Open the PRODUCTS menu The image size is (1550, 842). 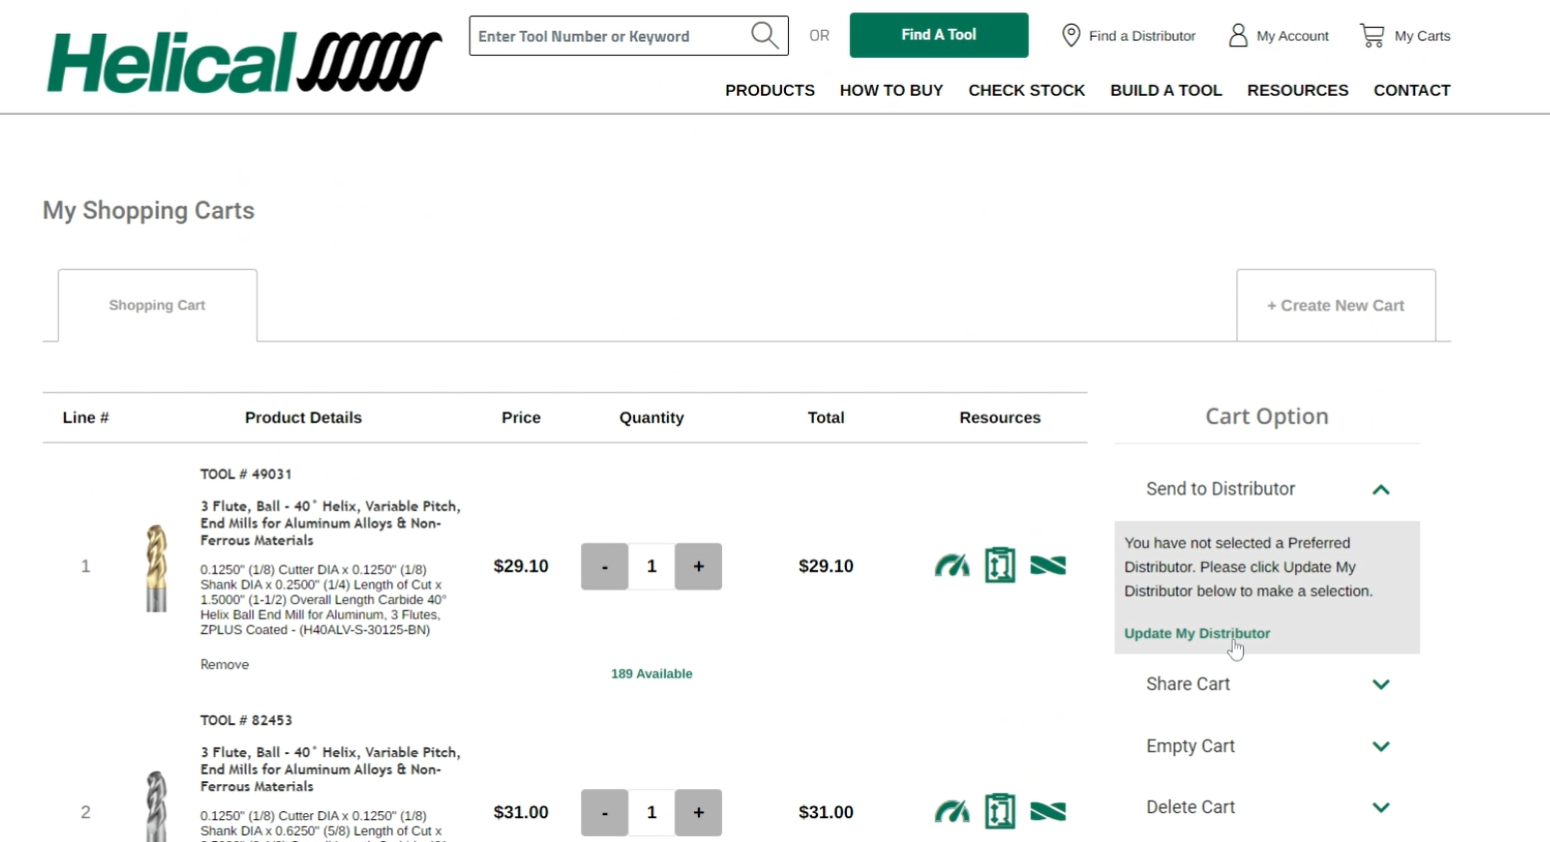pos(769,90)
